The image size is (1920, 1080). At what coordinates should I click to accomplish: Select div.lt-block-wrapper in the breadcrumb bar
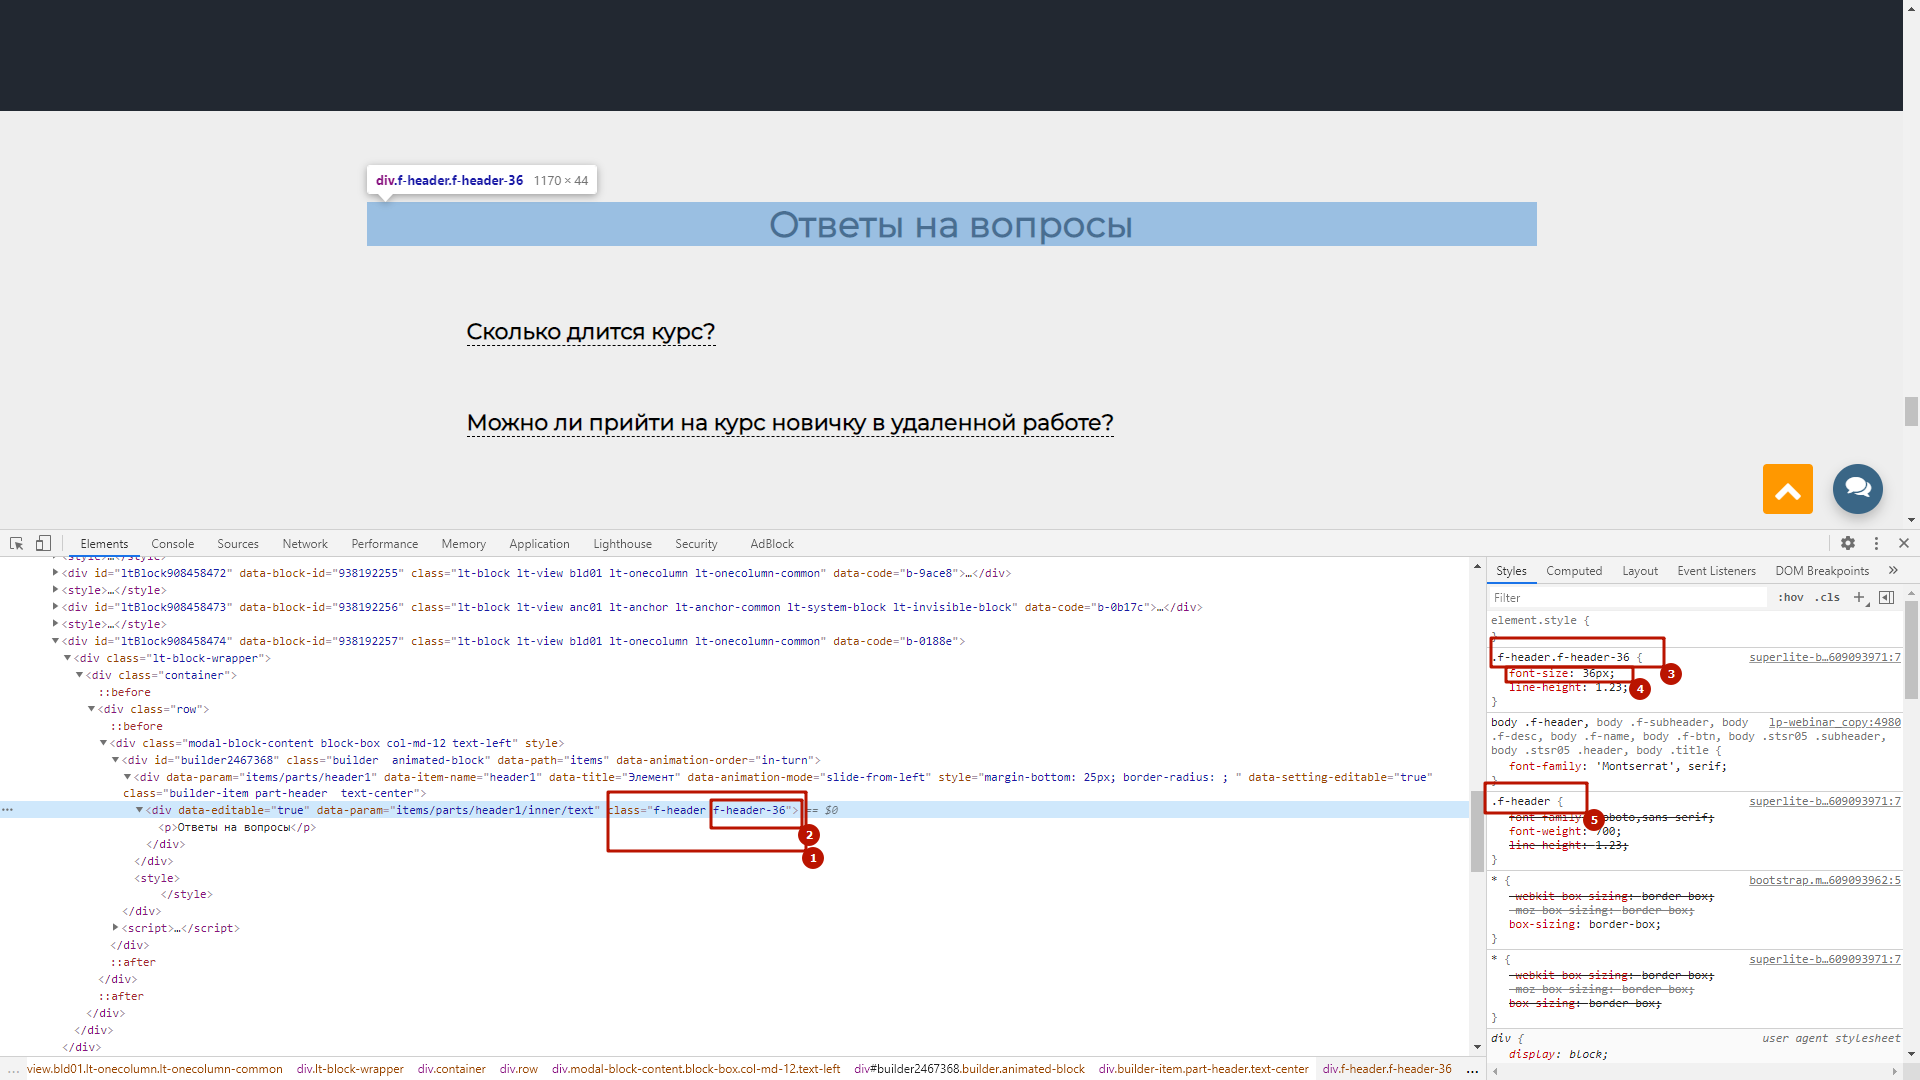[350, 1069]
